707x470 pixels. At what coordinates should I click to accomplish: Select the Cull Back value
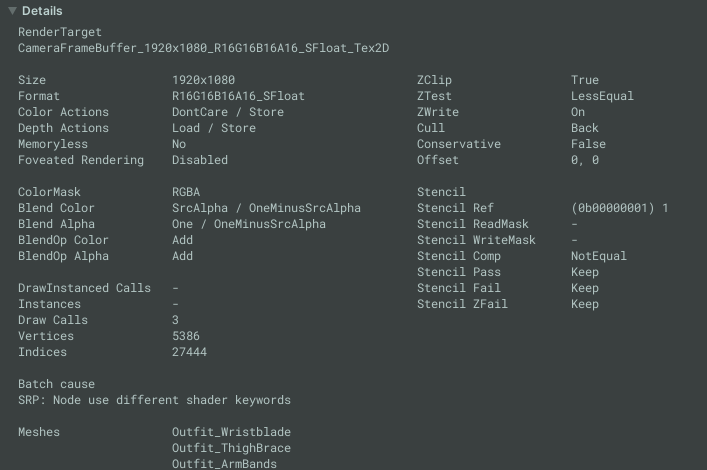[585, 128]
